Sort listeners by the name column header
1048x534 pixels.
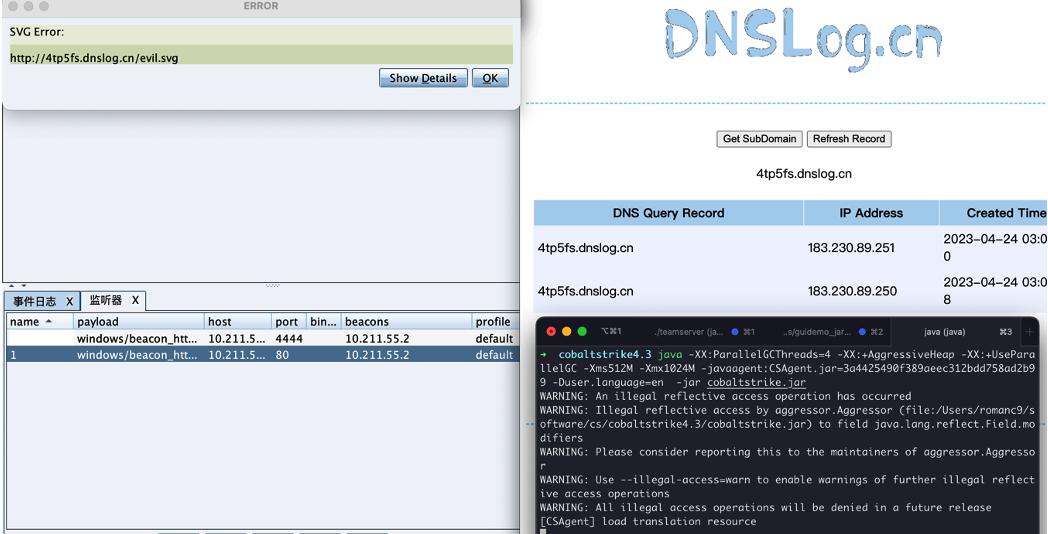point(39,321)
